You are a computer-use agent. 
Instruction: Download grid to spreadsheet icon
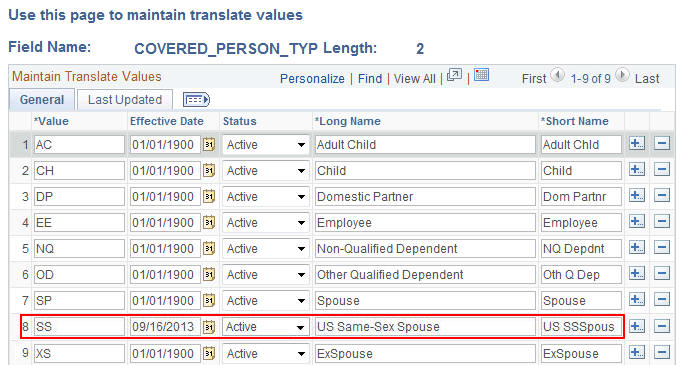point(481,75)
